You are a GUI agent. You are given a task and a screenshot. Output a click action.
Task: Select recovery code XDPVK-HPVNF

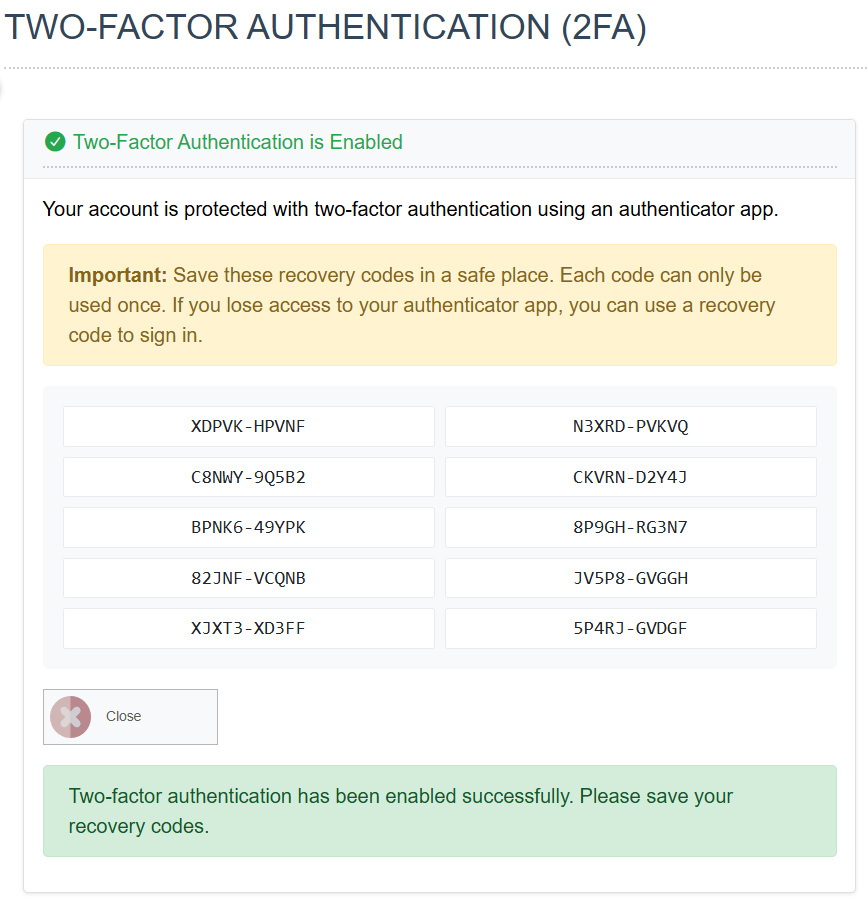click(249, 427)
